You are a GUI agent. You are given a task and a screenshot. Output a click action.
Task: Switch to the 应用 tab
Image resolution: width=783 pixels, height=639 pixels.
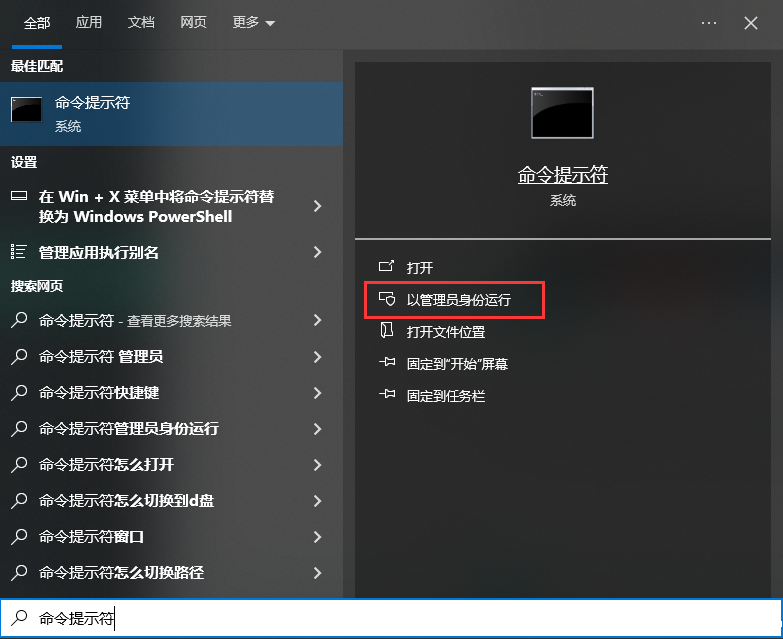click(88, 22)
